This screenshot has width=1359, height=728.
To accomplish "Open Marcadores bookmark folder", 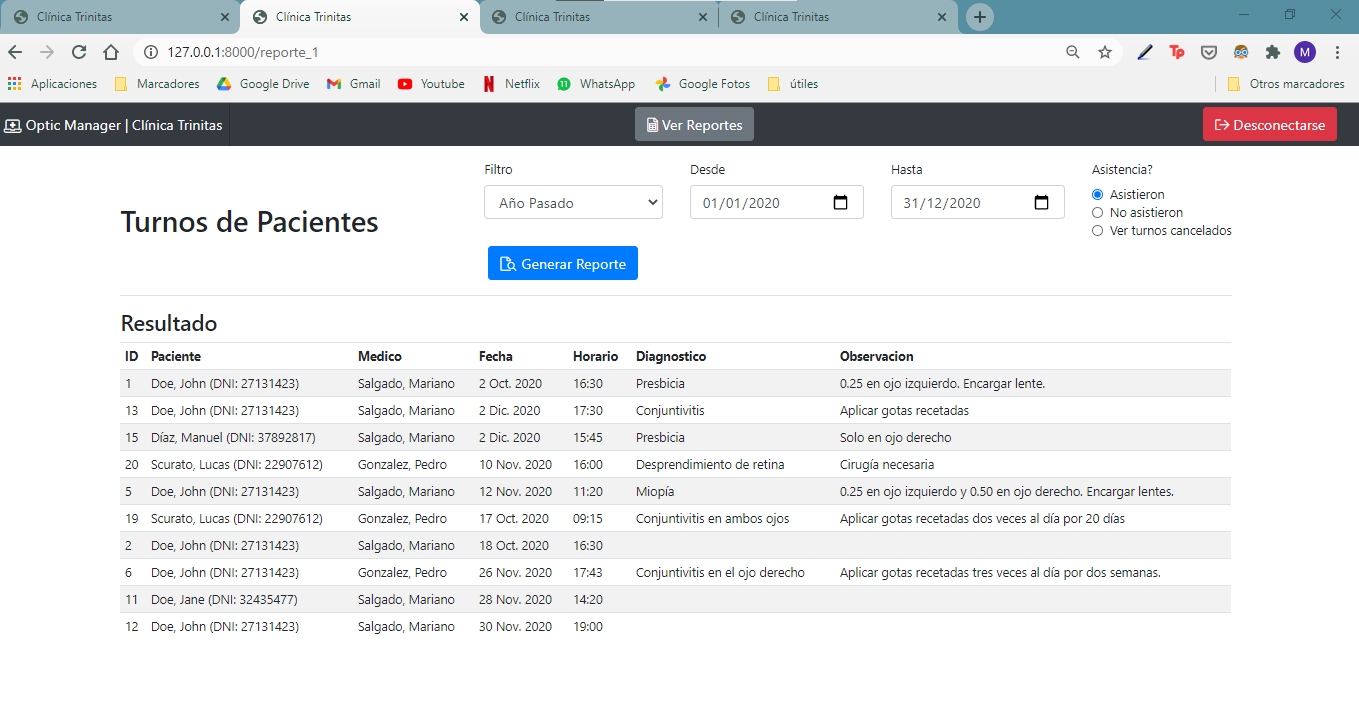I will pos(157,84).
